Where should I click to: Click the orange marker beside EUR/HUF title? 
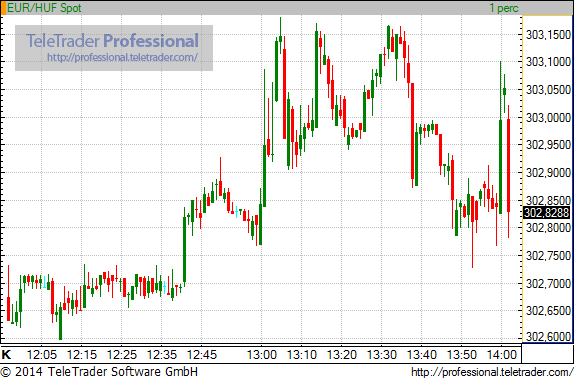click(3, 8)
